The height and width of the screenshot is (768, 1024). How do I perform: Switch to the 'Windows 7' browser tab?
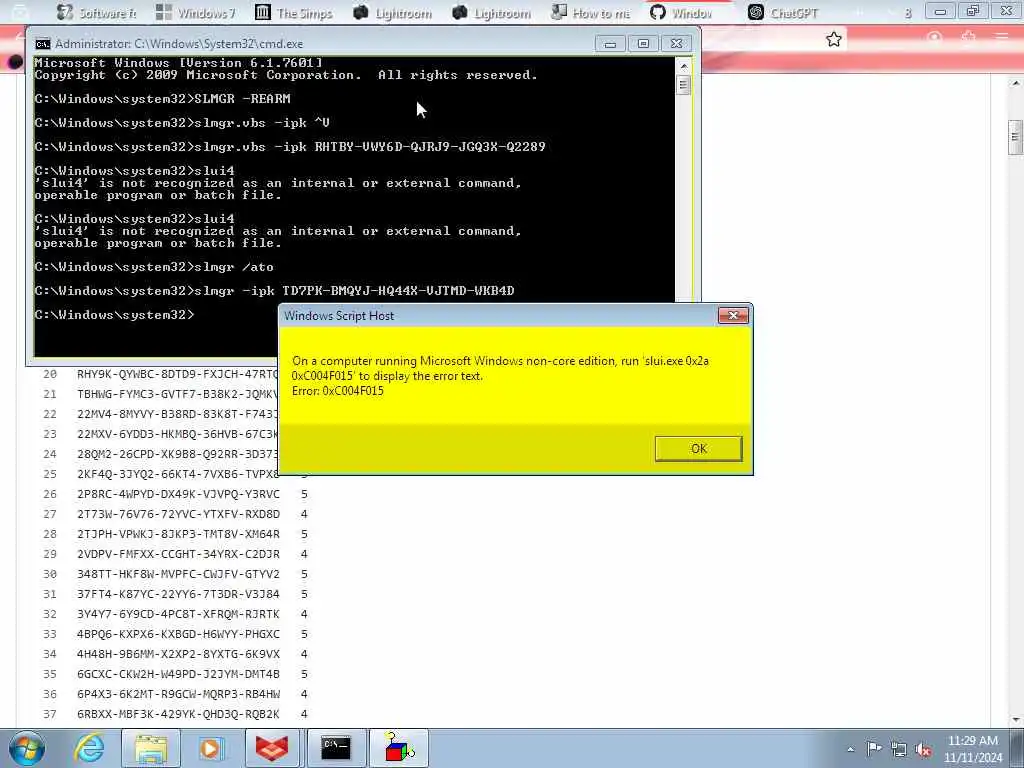click(x=196, y=12)
